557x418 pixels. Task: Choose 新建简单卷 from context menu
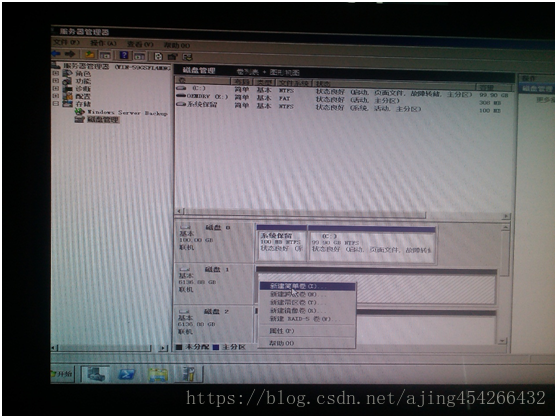click(x=307, y=286)
